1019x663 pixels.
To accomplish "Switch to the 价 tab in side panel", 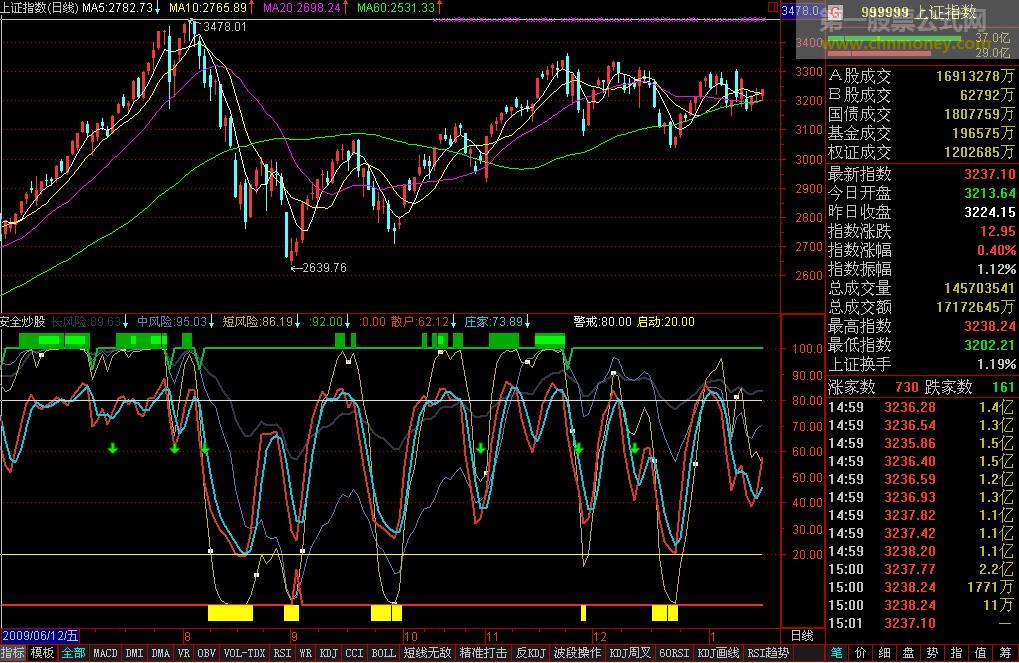I will pos(860,653).
